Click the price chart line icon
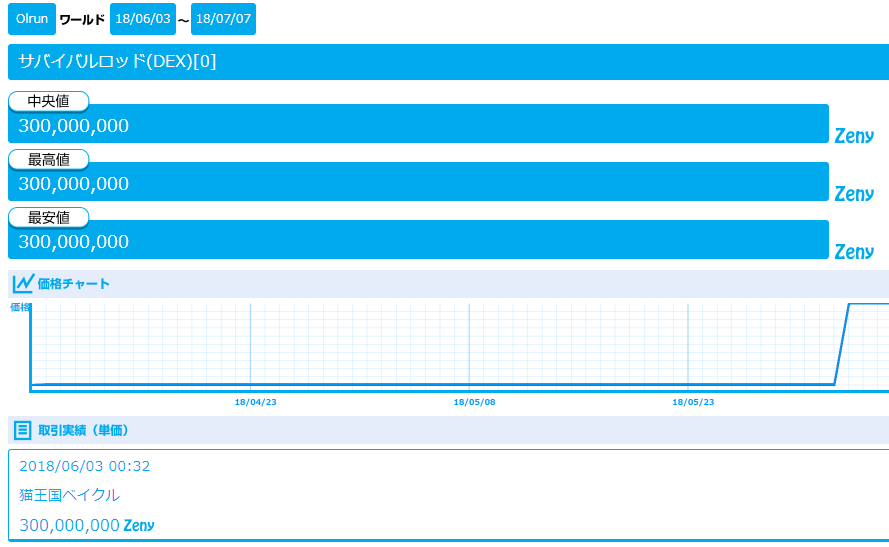The image size is (889, 547). point(23,283)
